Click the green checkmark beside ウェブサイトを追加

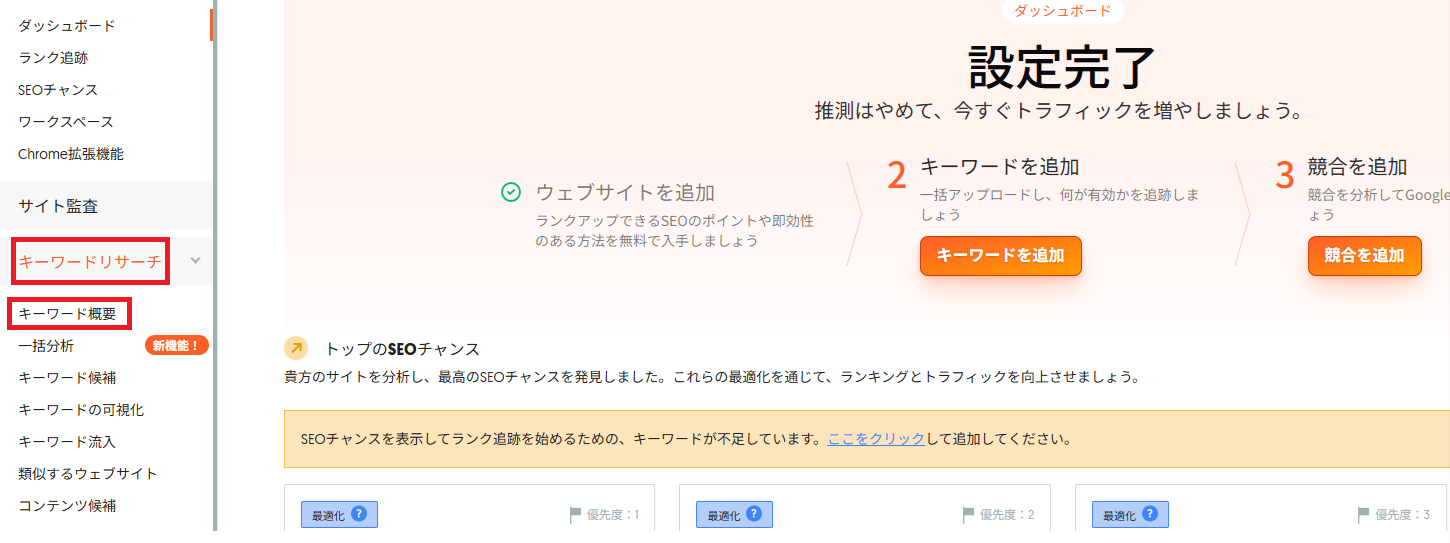tap(511, 192)
